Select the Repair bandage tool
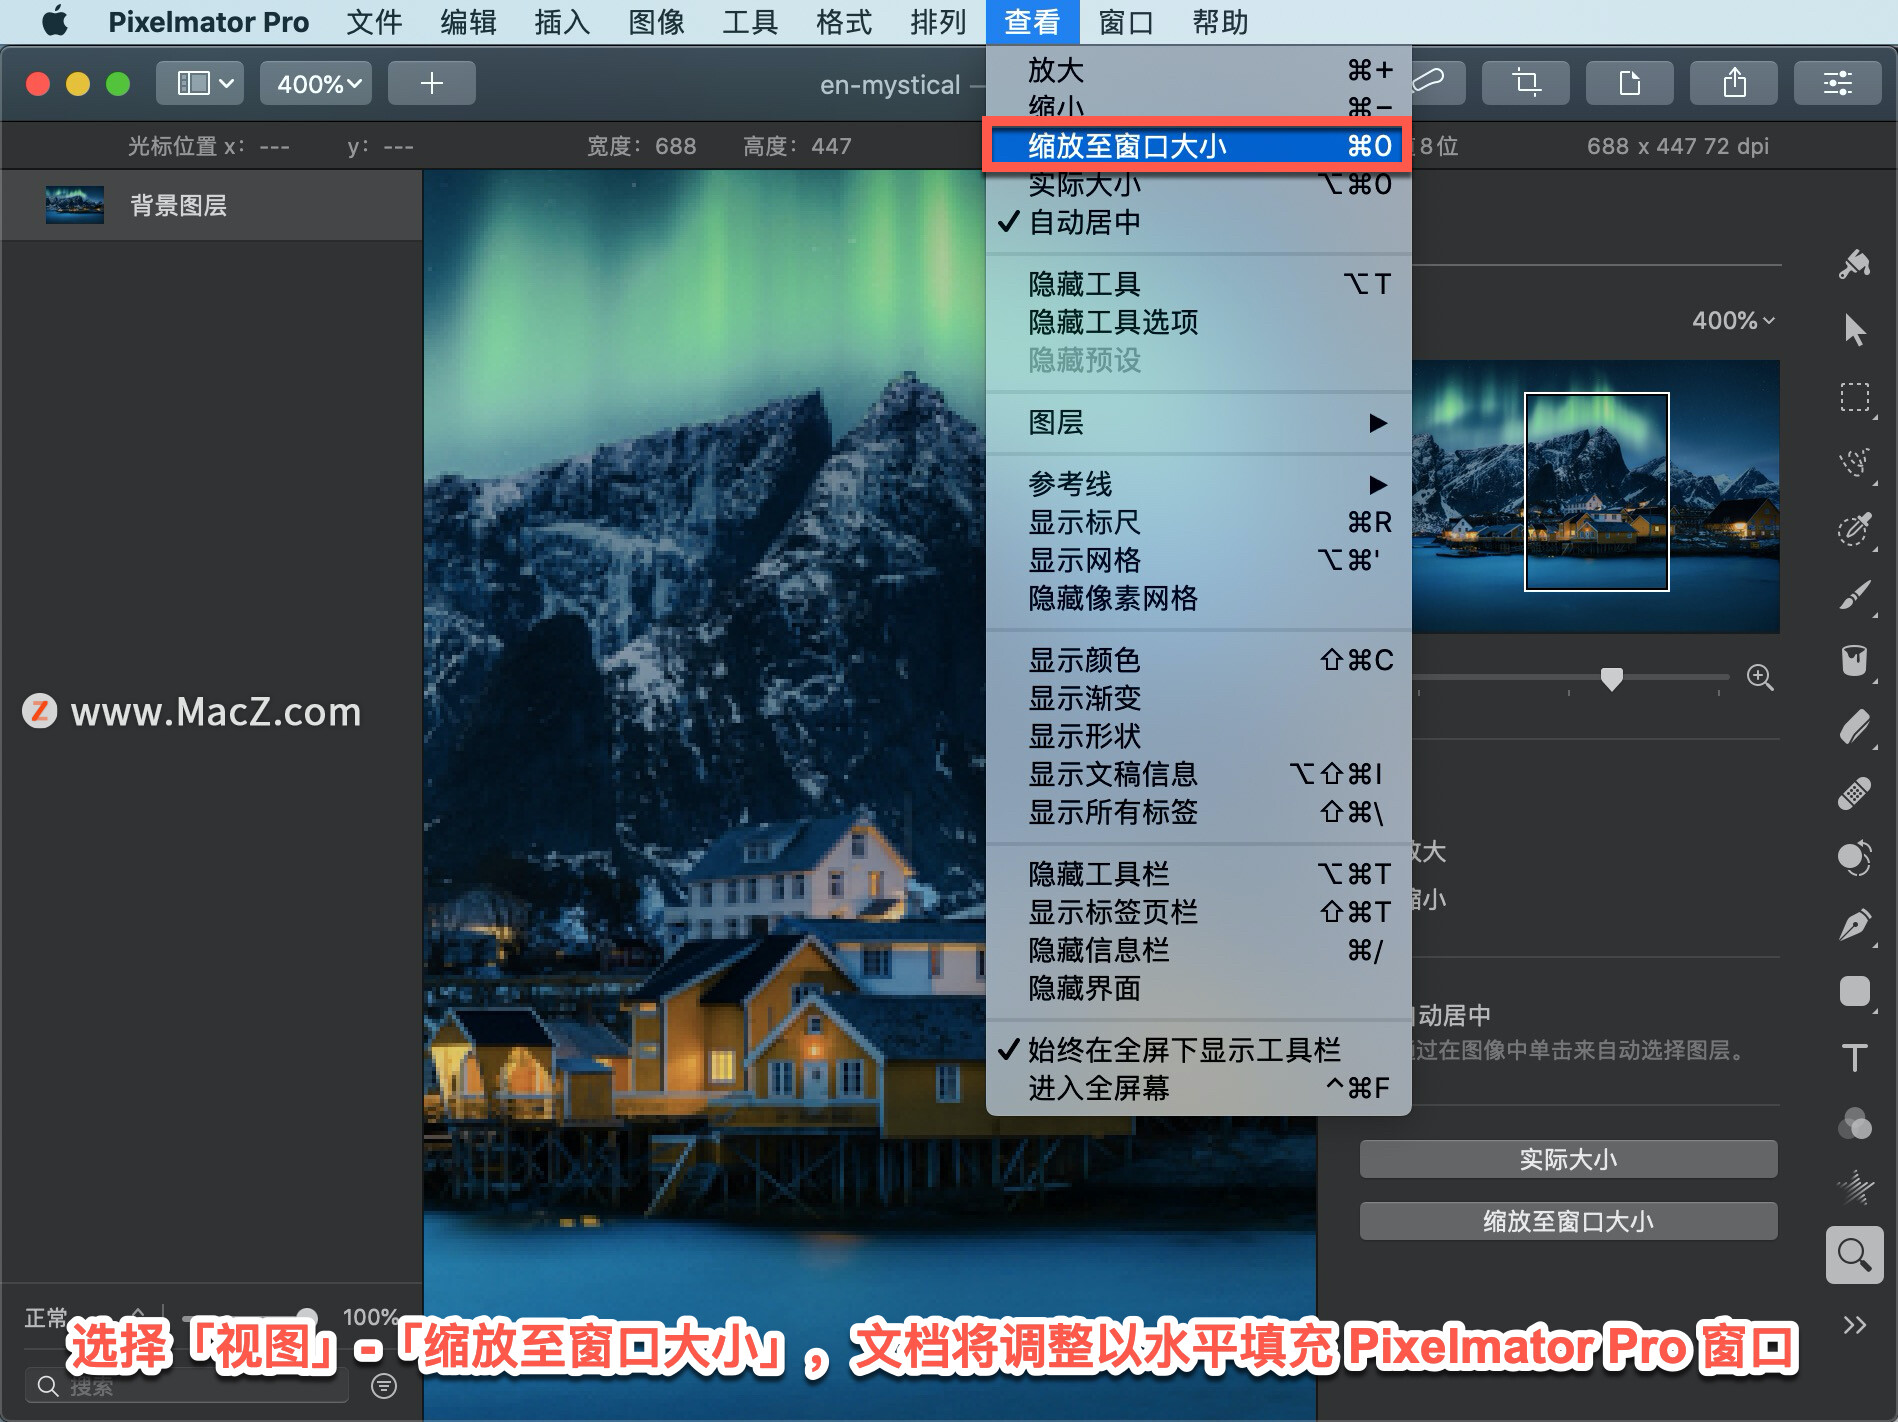This screenshot has height=1422, width=1898. pyautogui.click(x=1854, y=793)
